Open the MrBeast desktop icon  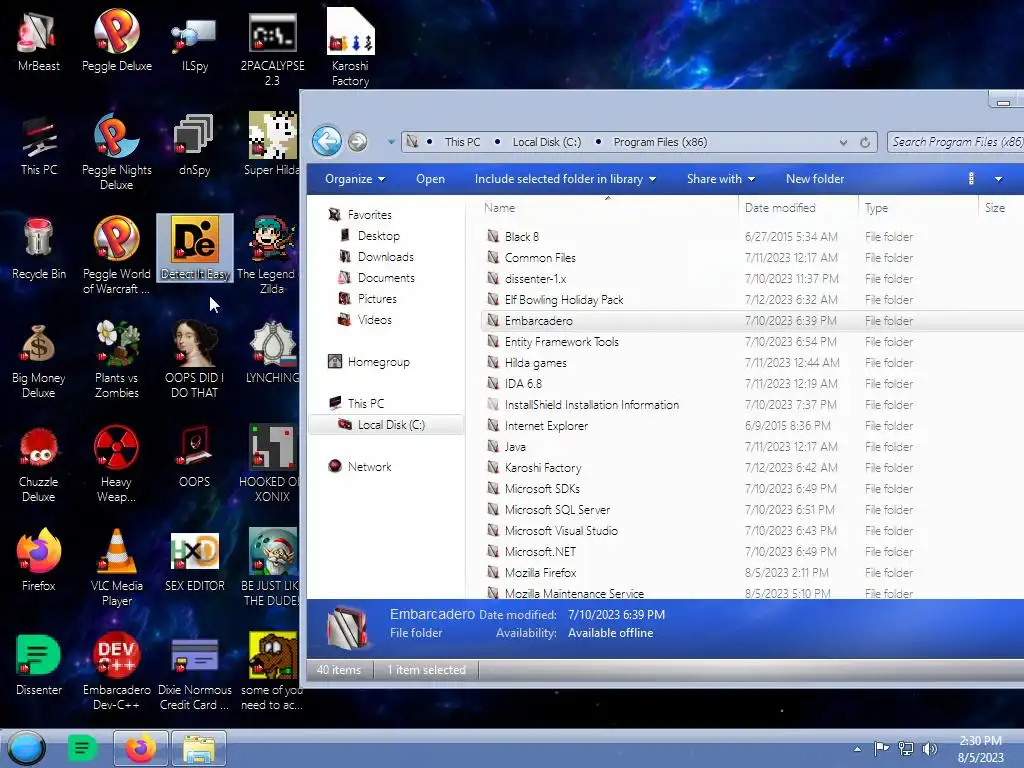[38, 40]
